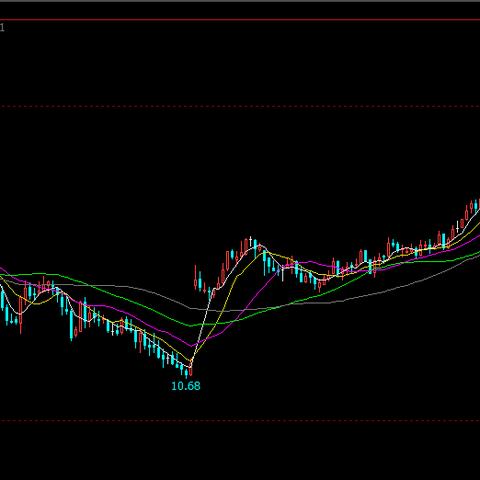
Task: Click the solid red horizontal line at the top
Action: 240,20
